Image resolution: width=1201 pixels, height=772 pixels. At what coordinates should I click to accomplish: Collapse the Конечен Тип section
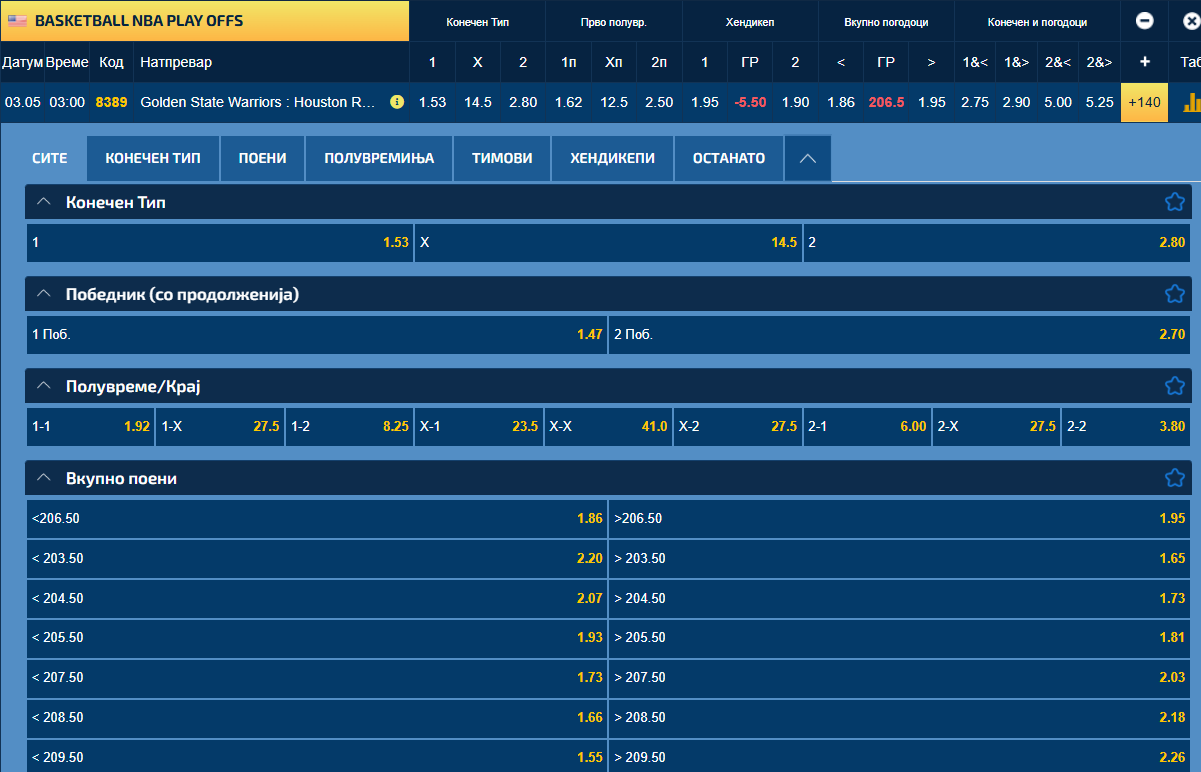click(43, 202)
